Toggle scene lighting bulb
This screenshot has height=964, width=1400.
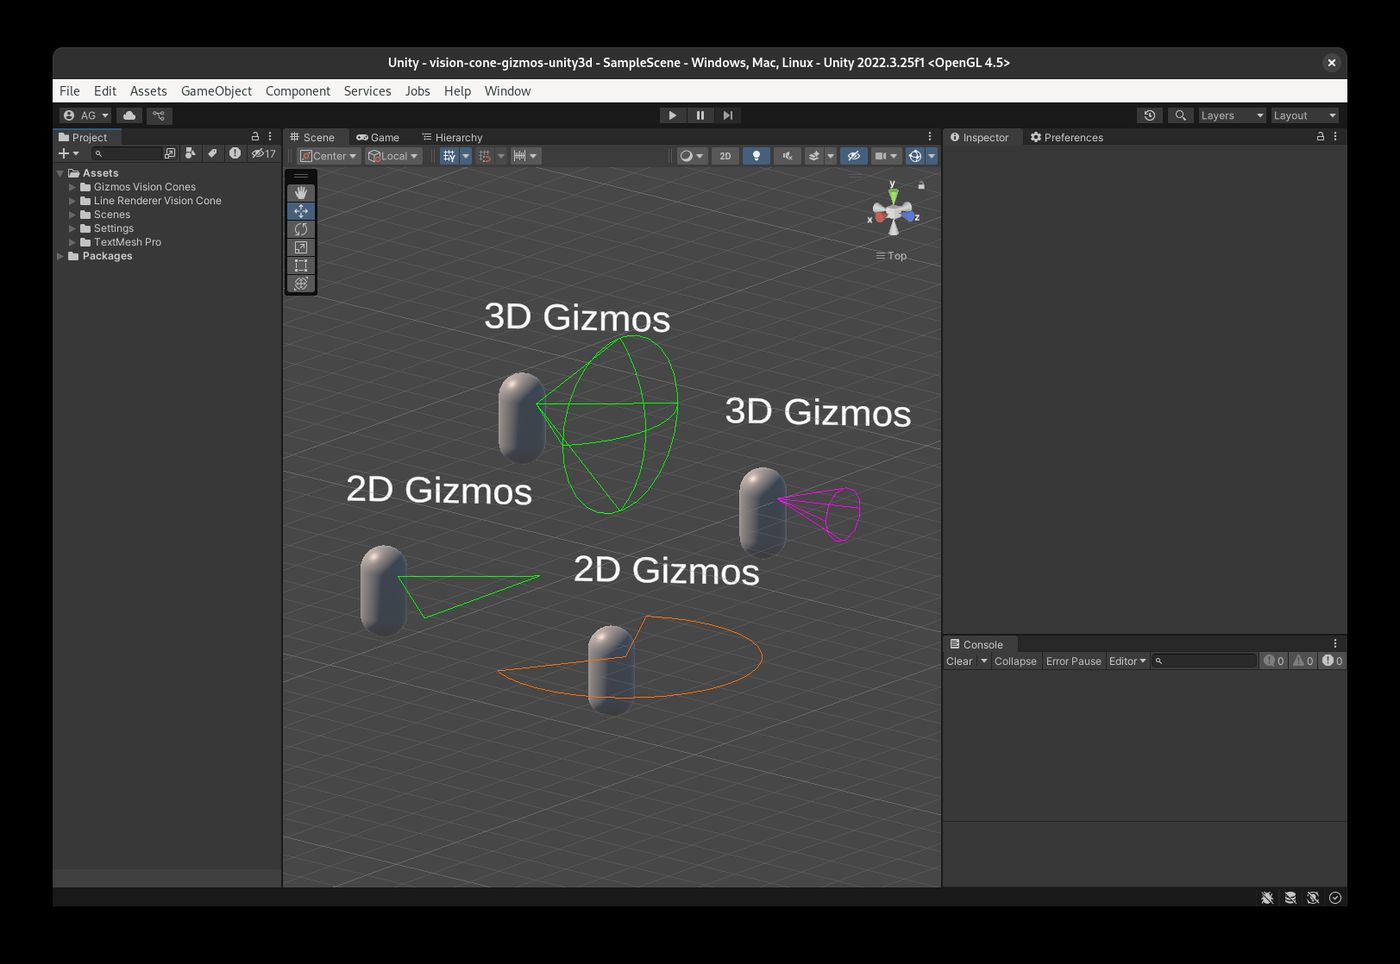point(756,156)
